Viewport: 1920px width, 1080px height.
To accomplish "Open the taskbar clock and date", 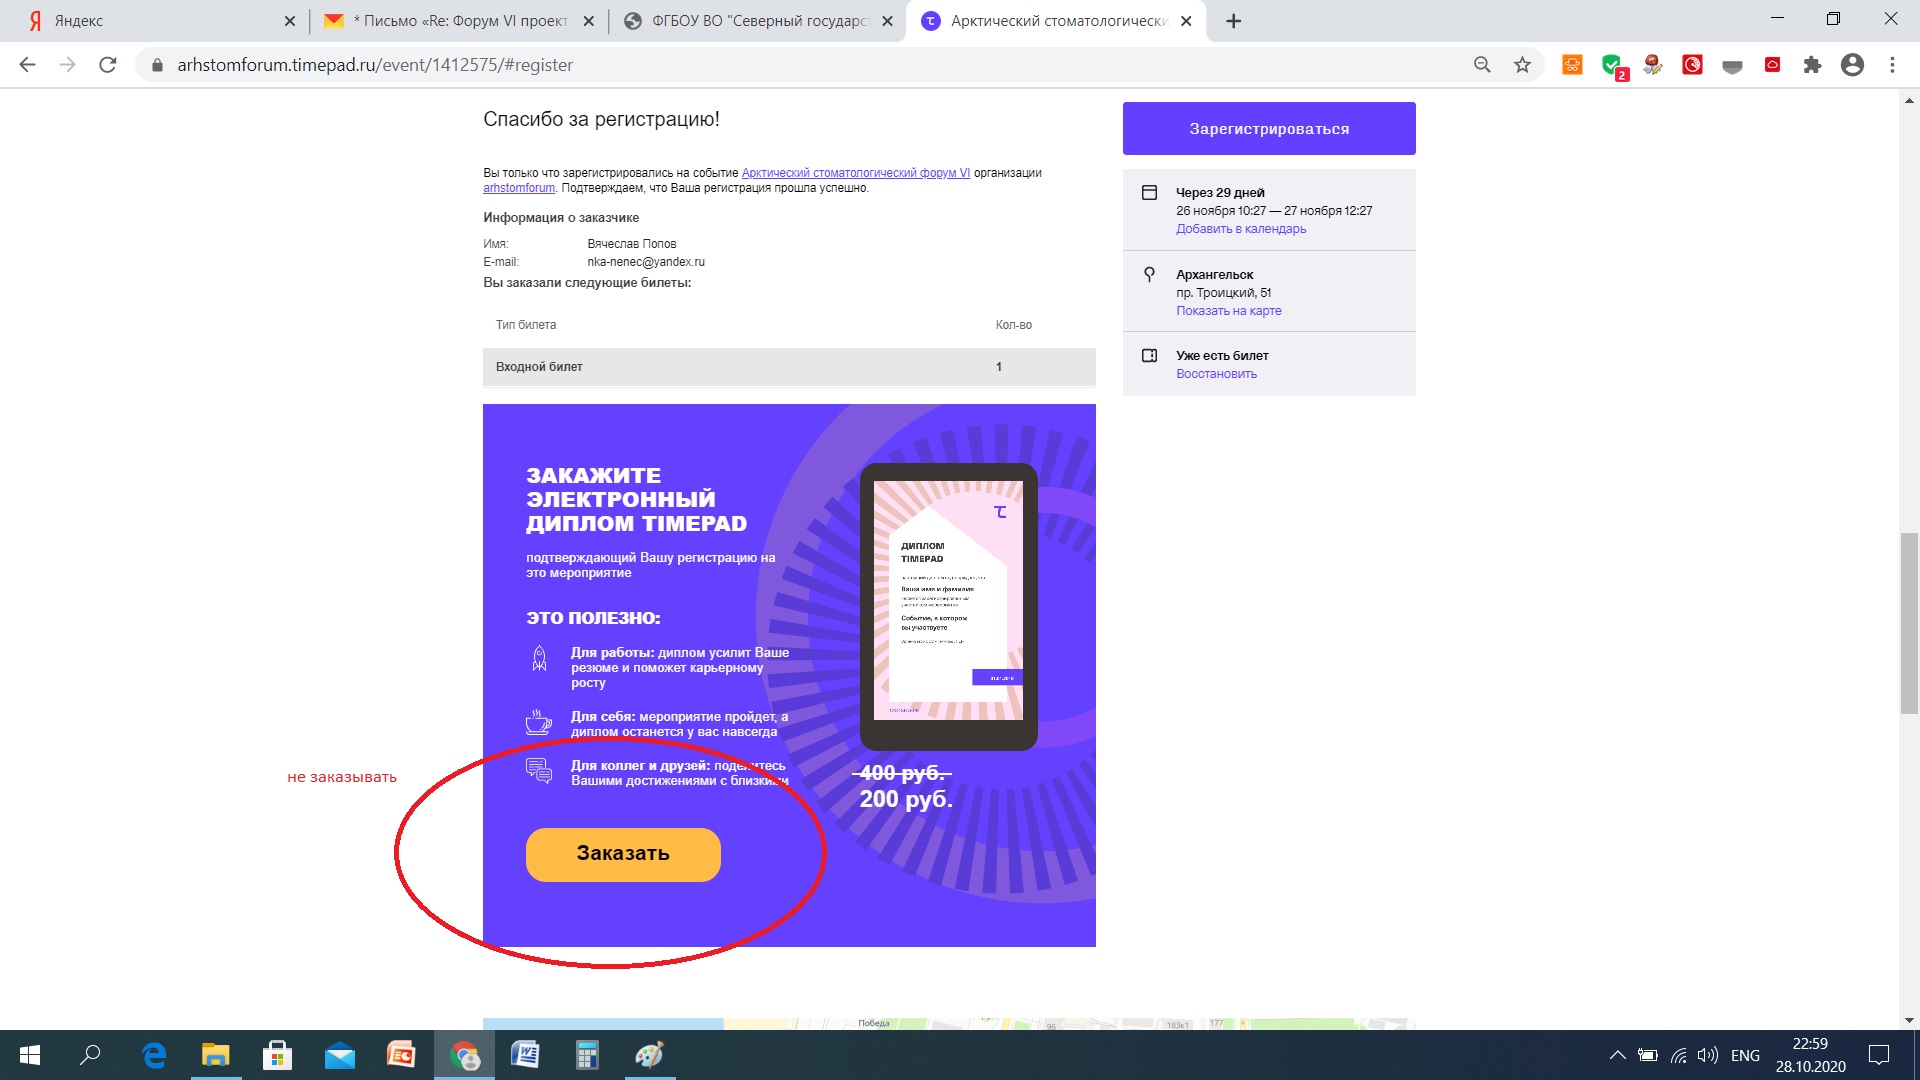I will pyautogui.click(x=1810, y=1055).
